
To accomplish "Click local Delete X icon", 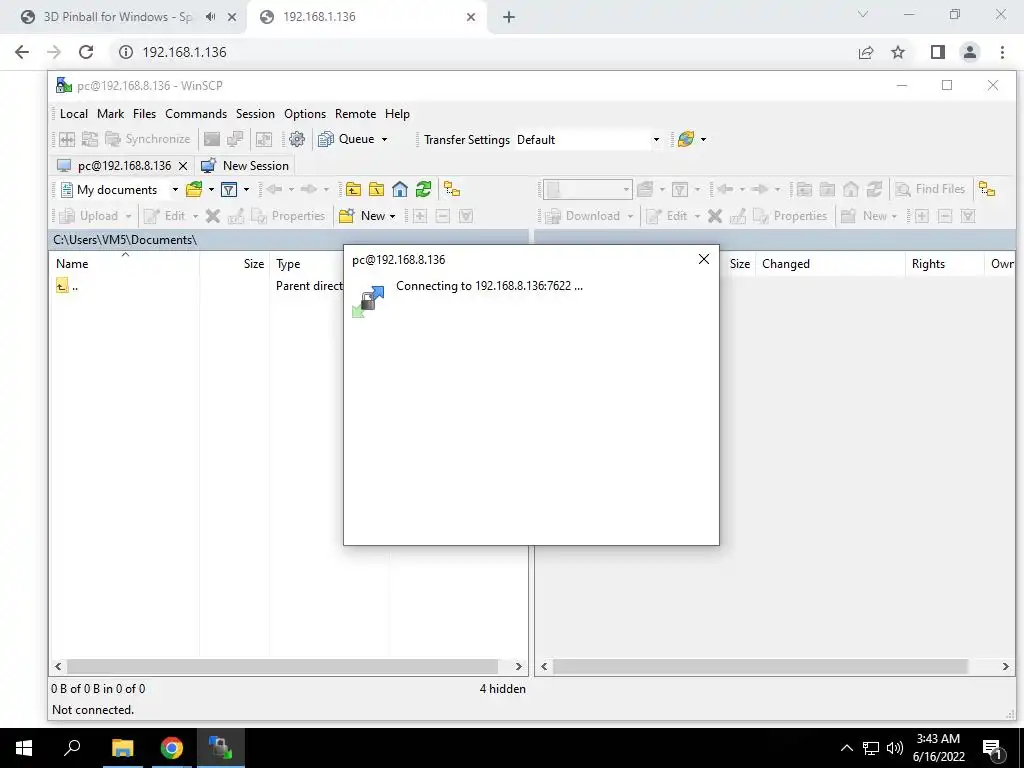I will (x=213, y=216).
